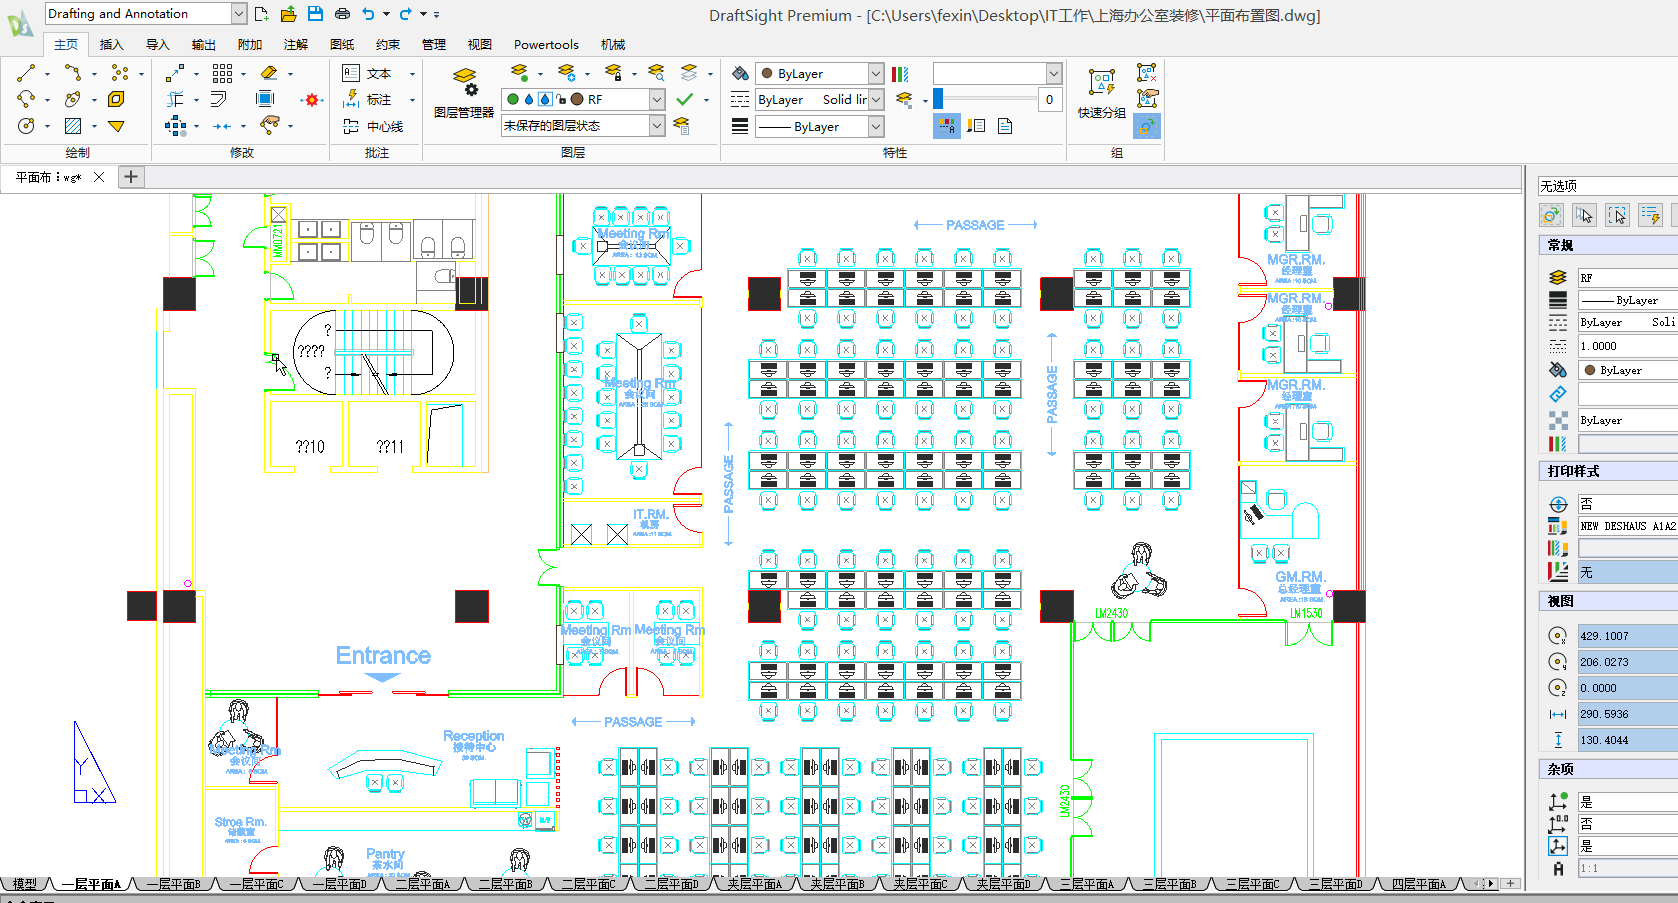
Task: Toggle RF layer visibility green dot
Action: click(513, 99)
